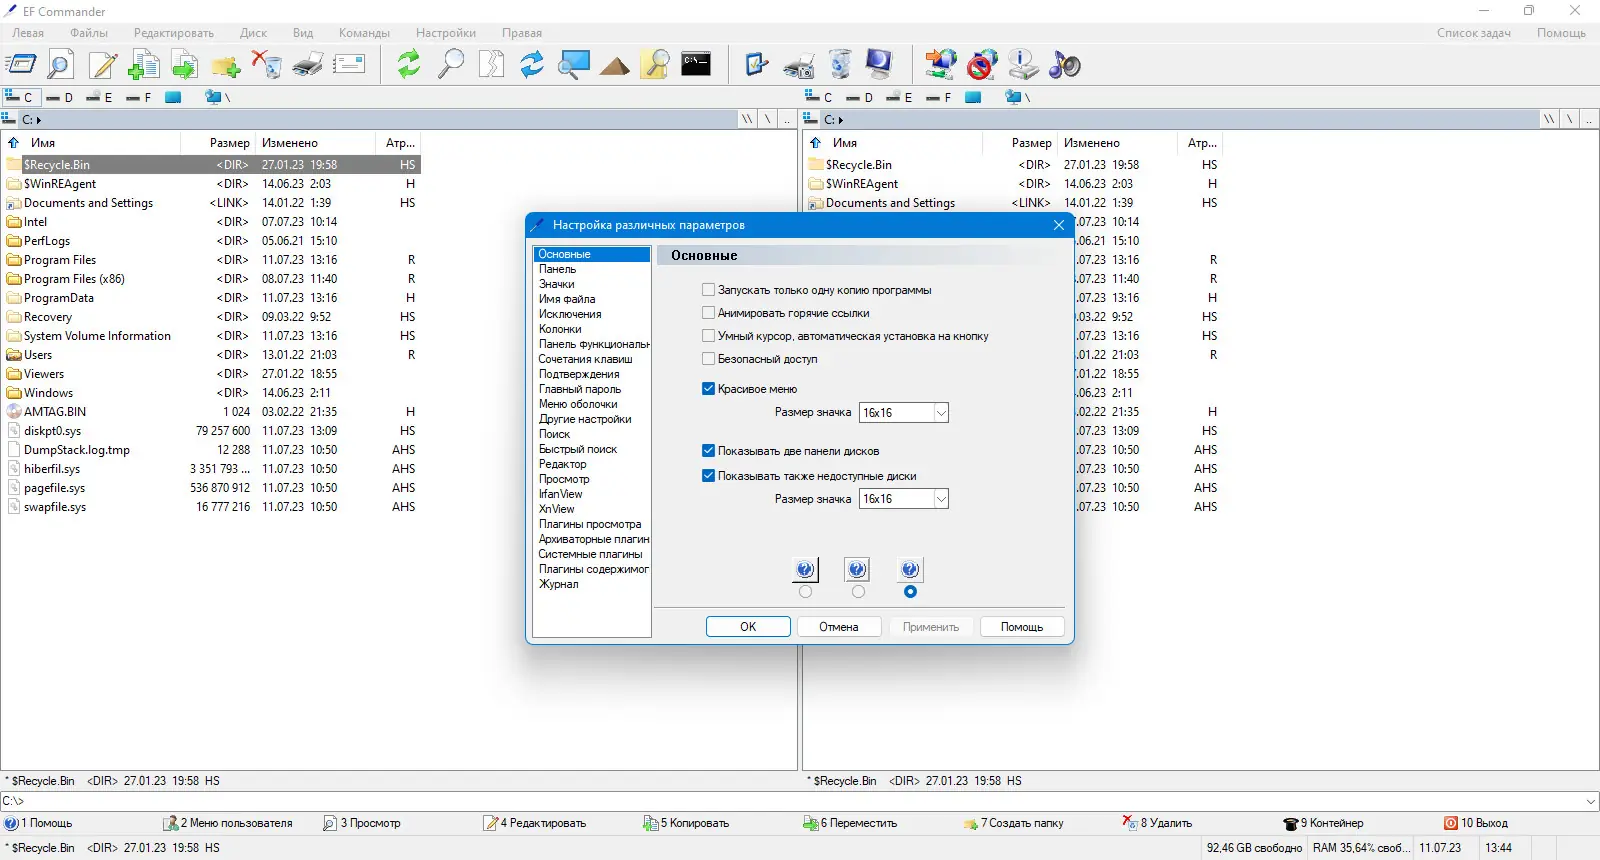Viewport: 1600px width, 860px height.
Task: Enable 'Умный курсор' checkbox
Action: [708, 336]
